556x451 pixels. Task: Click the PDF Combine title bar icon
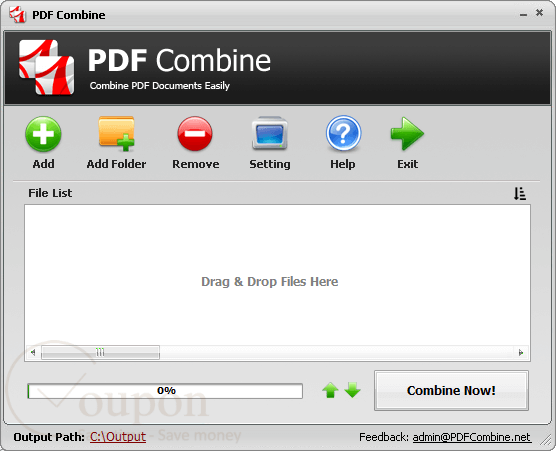18,15
